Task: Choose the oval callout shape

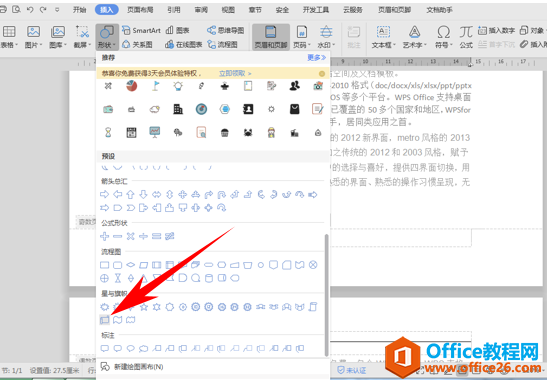Action: pos(130,348)
